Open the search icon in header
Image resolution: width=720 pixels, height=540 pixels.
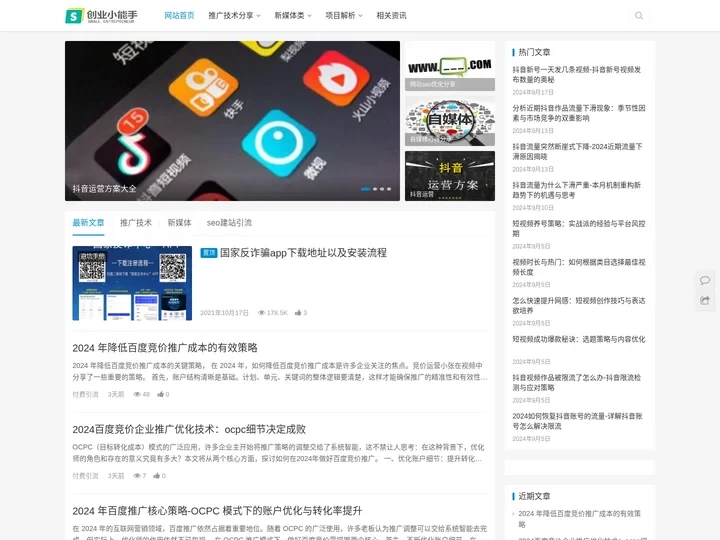pos(639,16)
